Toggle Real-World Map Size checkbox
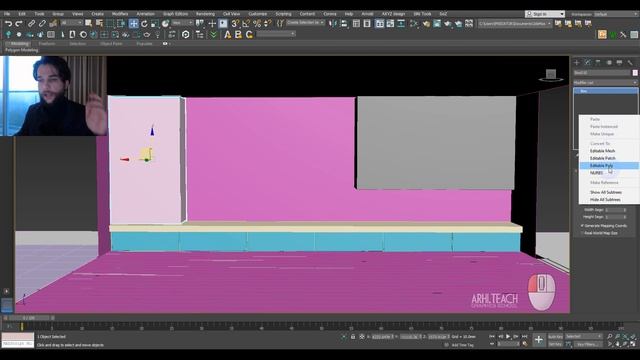The image size is (640, 360). click(x=582, y=233)
